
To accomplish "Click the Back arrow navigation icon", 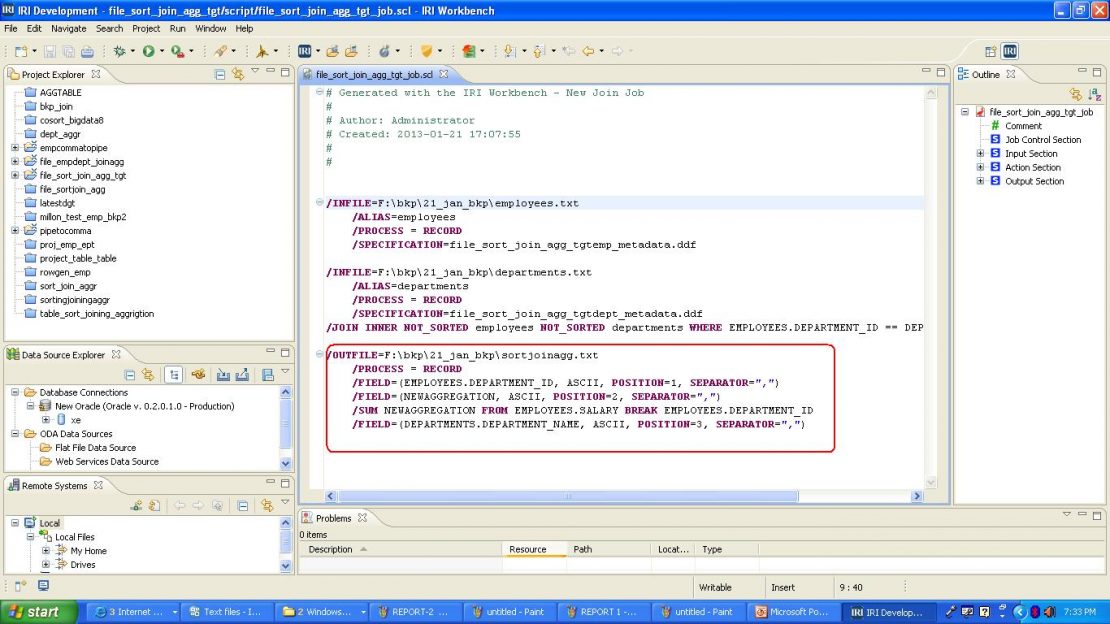I will (588, 51).
